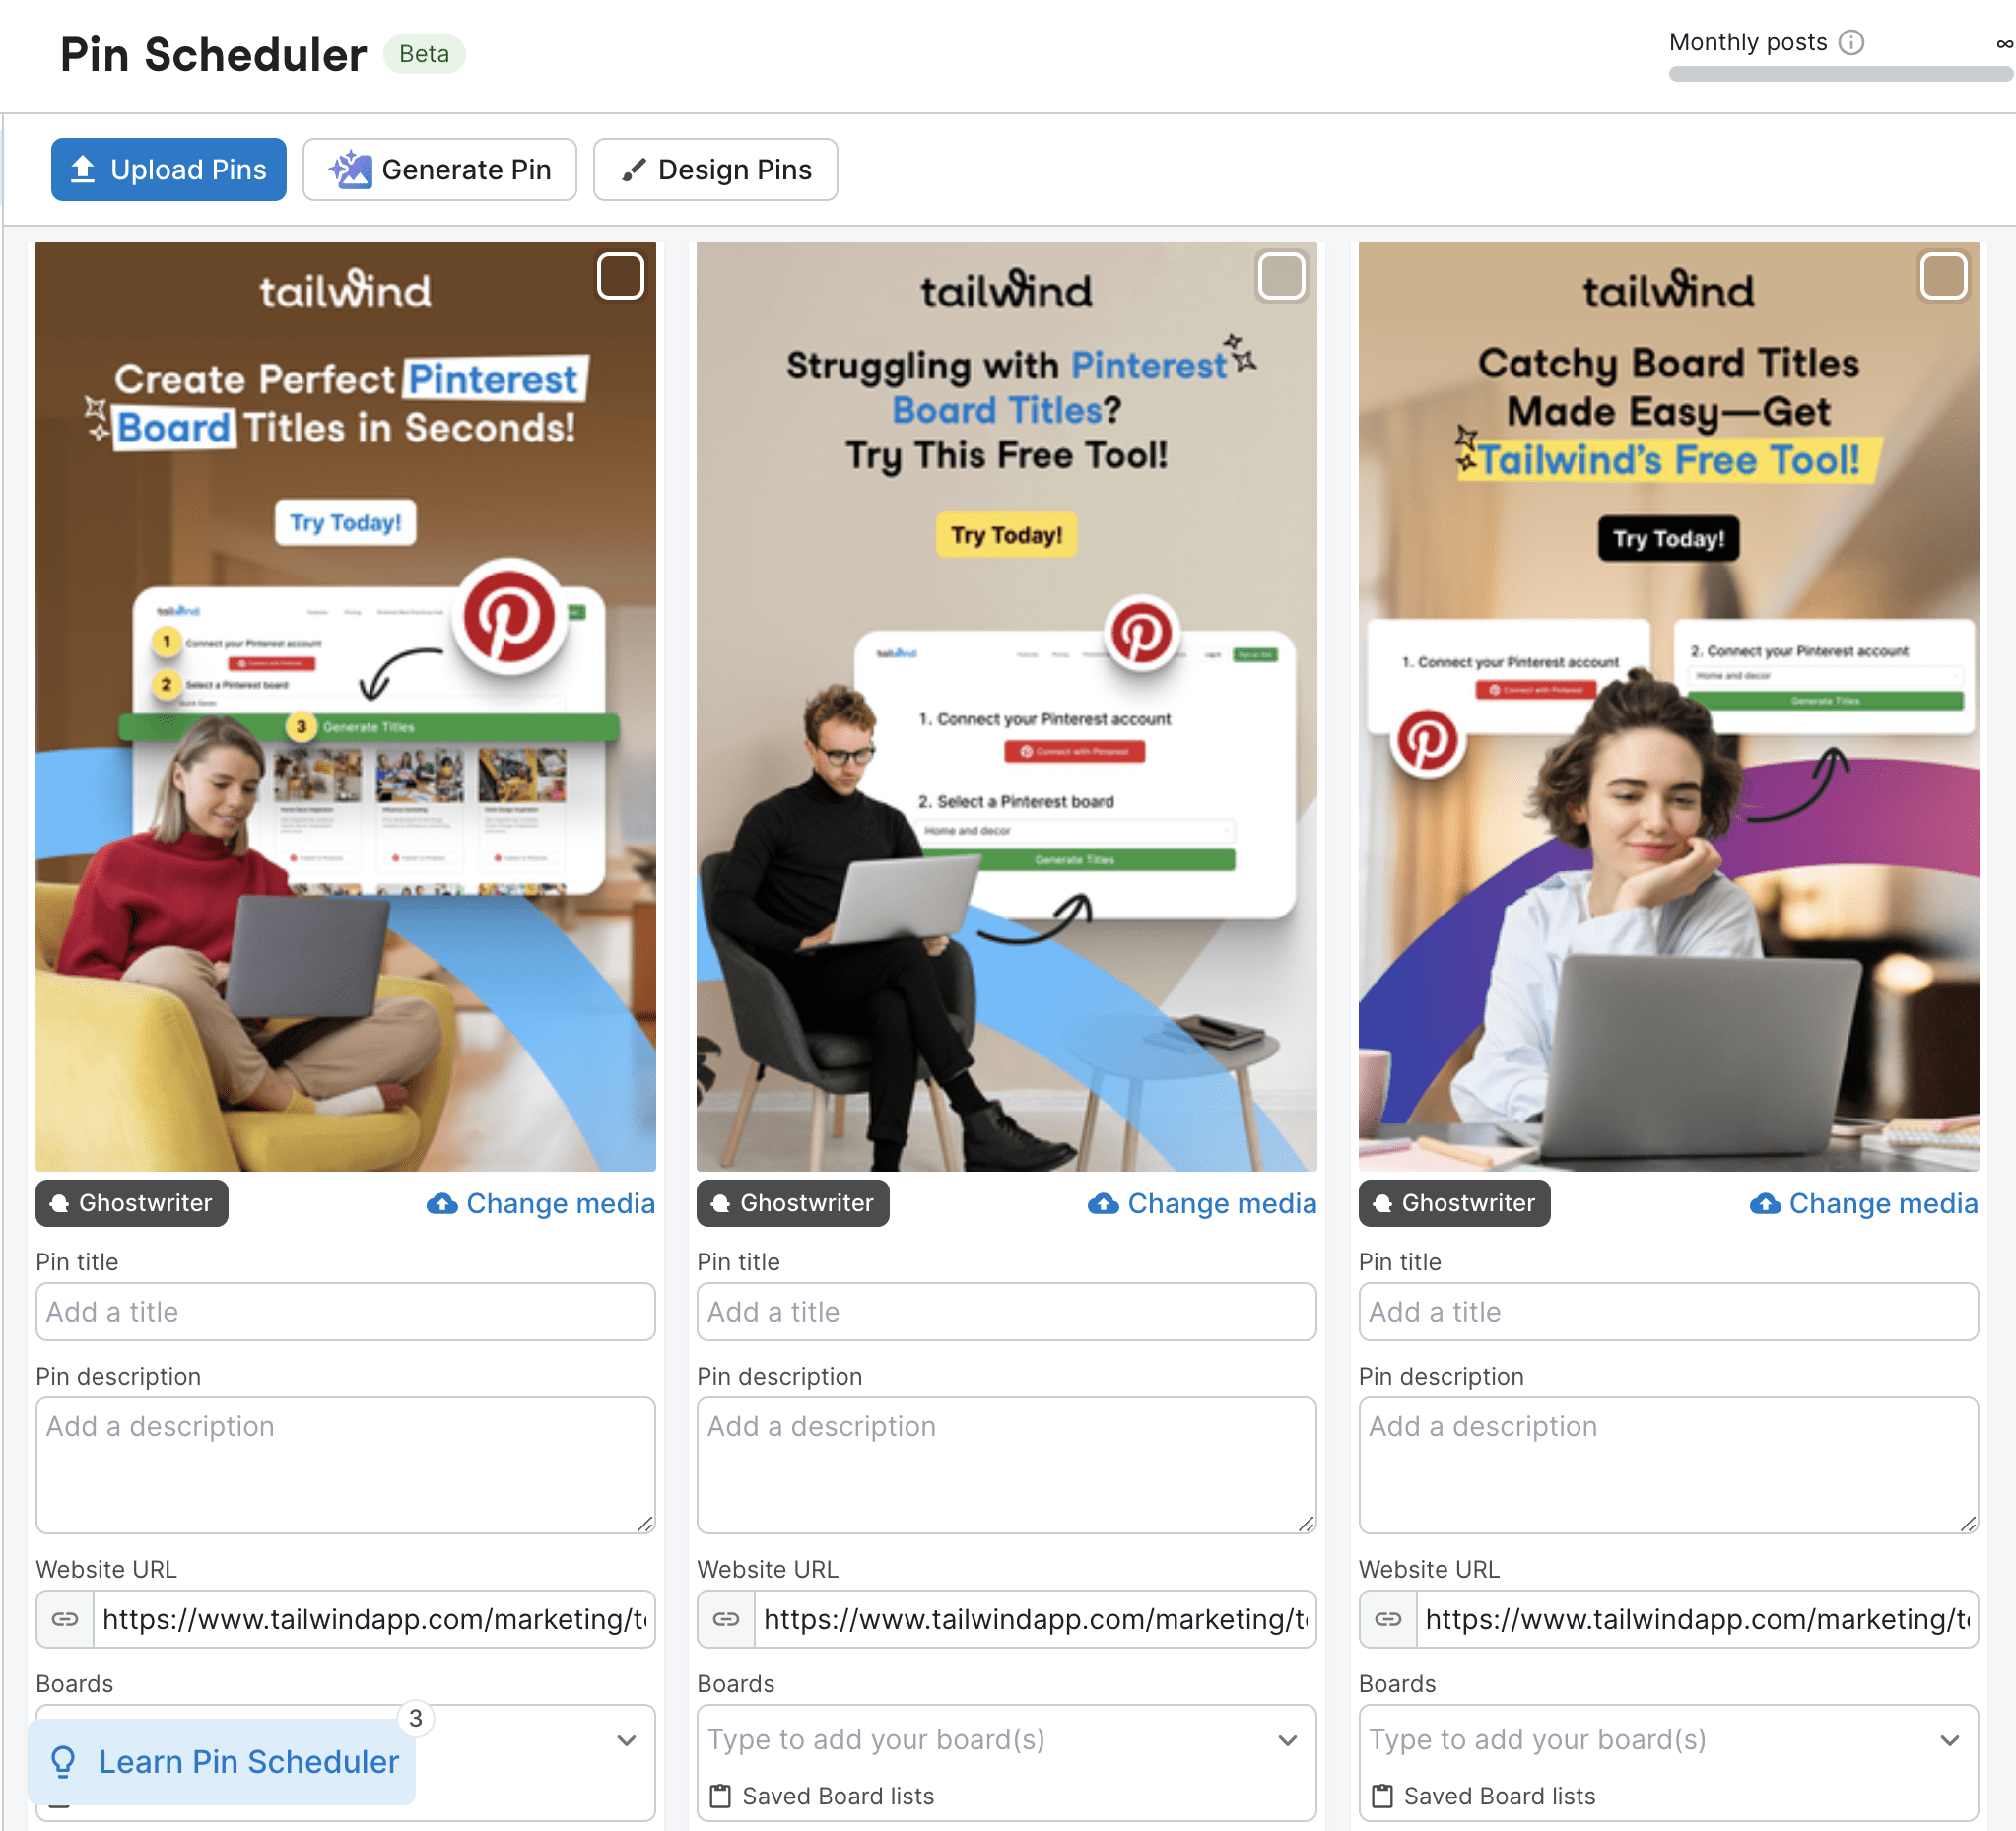Open the Boards dropdown on the second pin
The width and height of the screenshot is (2016, 1831).
(1288, 1740)
